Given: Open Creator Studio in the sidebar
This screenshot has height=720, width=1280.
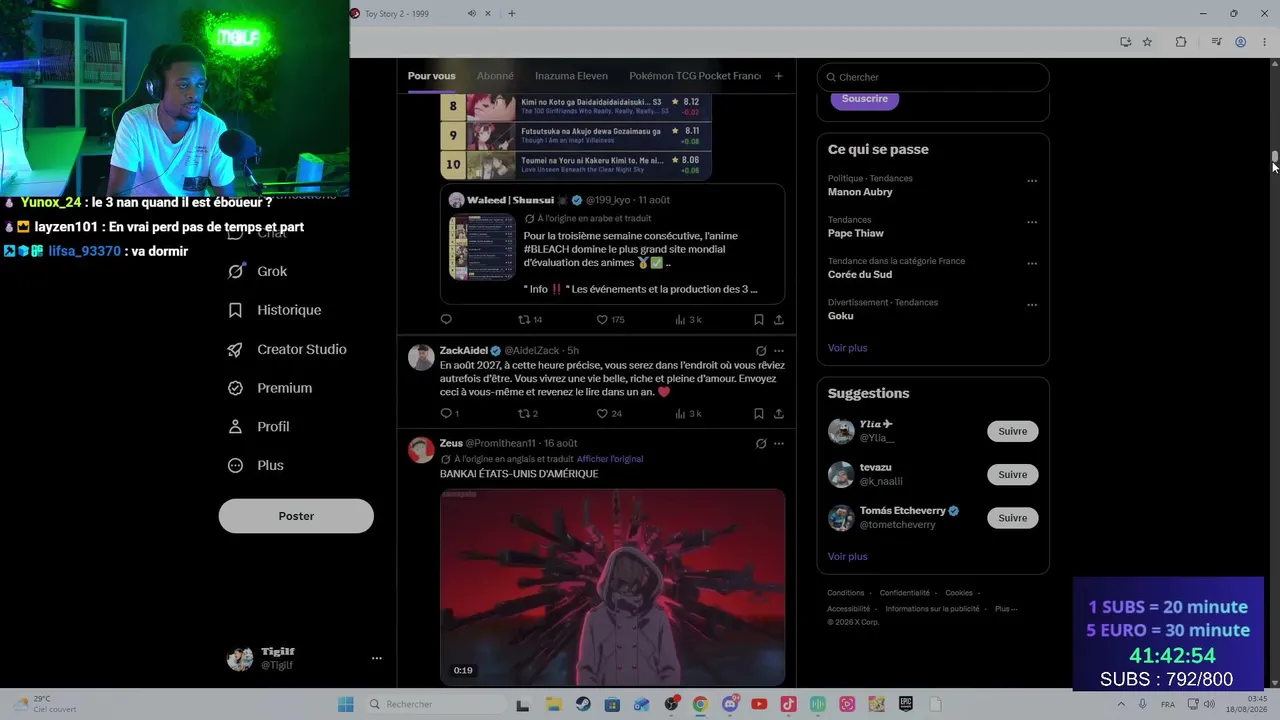Looking at the screenshot, I should coord(287,349).
